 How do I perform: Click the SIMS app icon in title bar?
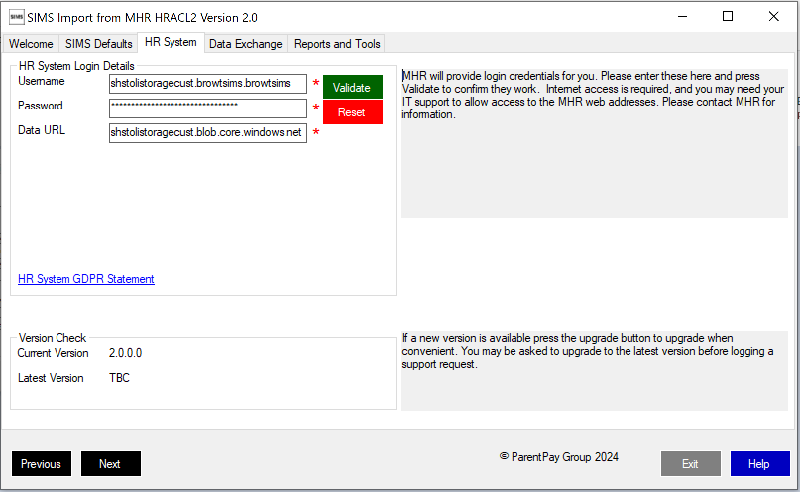(16, 17)
